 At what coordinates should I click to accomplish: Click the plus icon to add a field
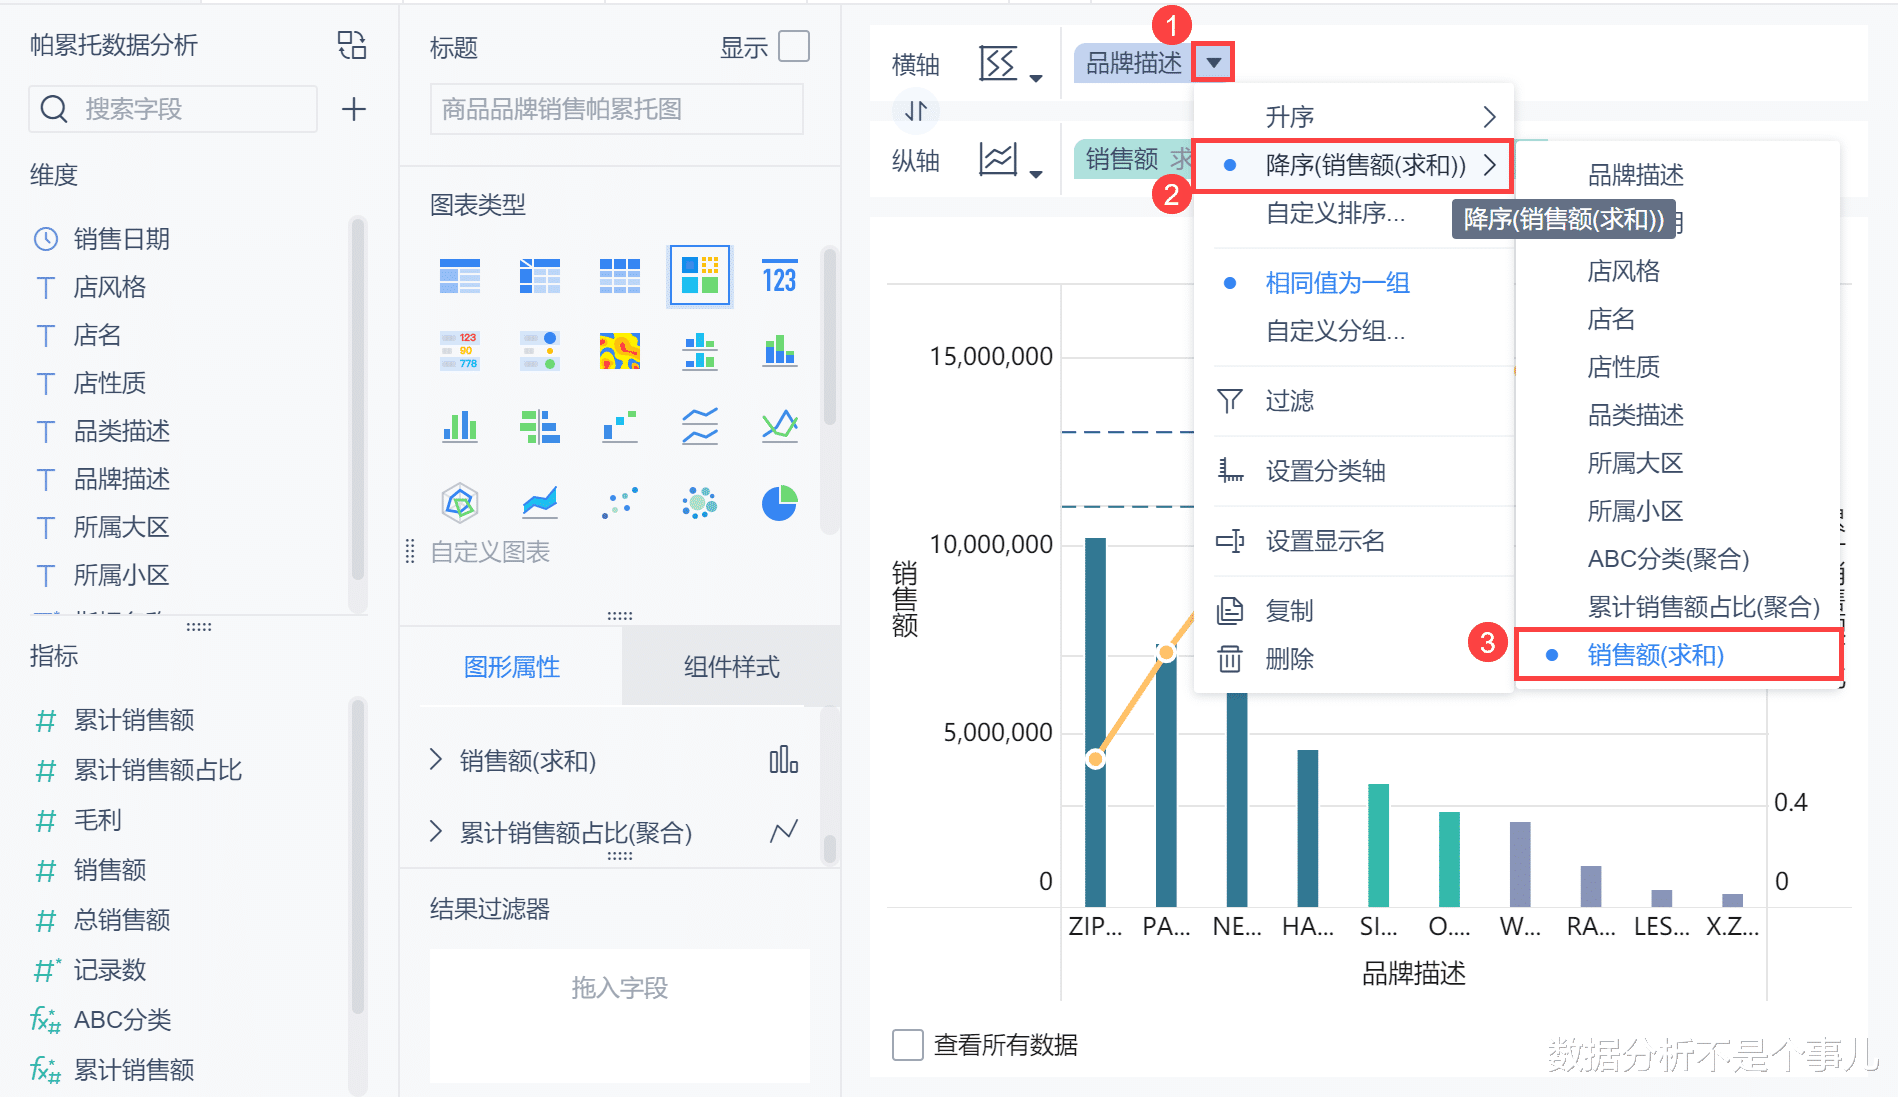352,108
